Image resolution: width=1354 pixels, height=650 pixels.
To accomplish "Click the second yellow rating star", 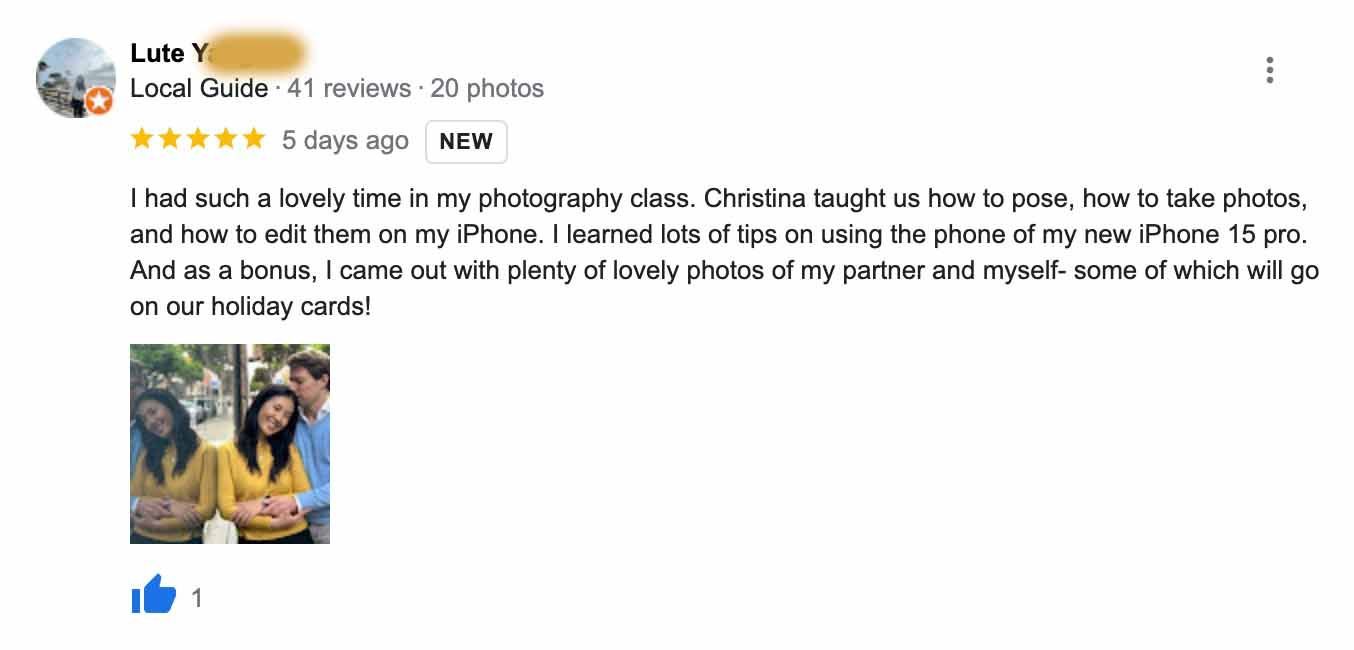I will [x=170, y=139].
